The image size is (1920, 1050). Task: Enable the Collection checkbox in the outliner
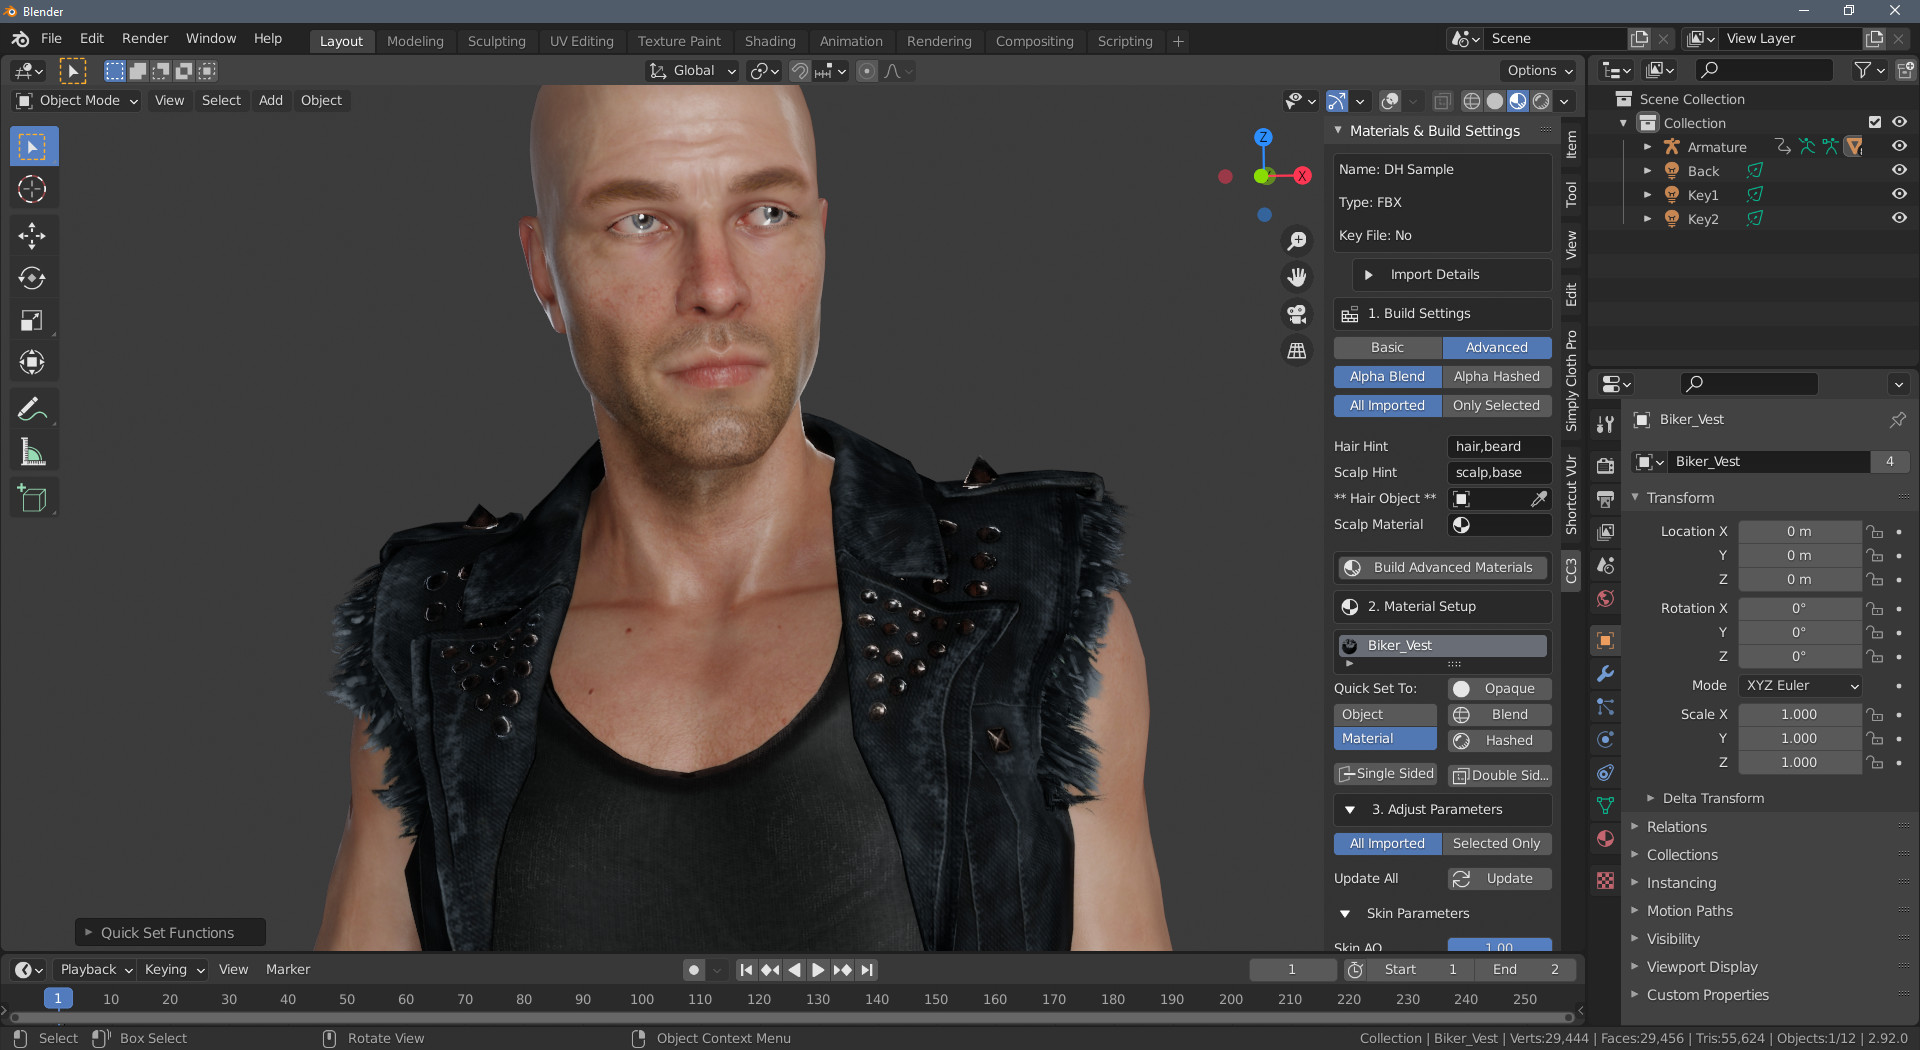1875,122
